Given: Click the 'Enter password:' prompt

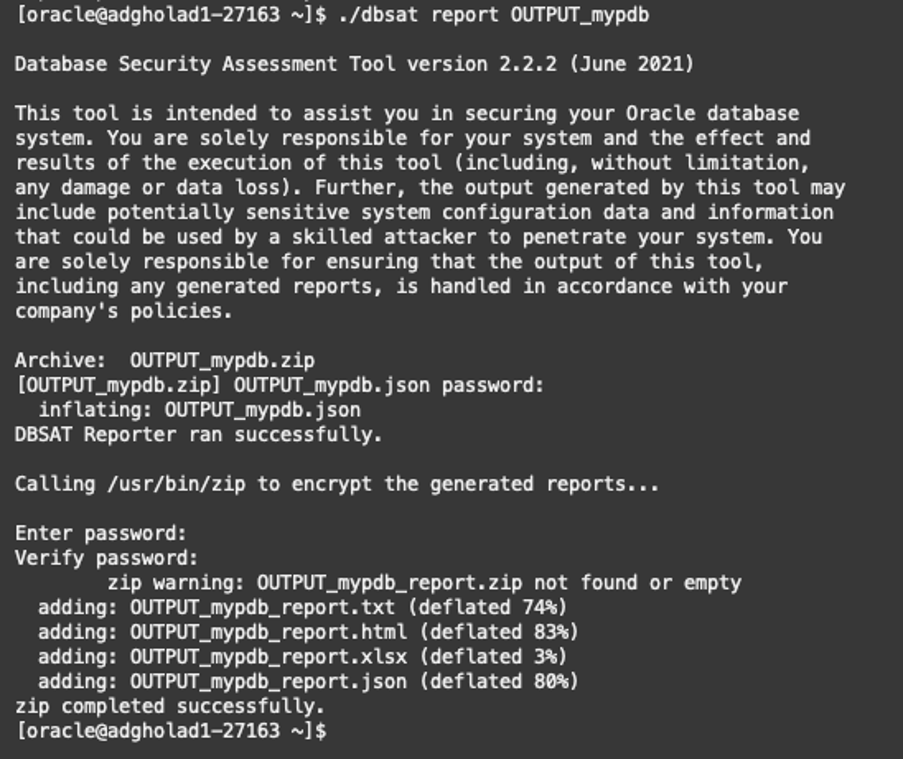Looking at the screenshot, I should point(101,533).
